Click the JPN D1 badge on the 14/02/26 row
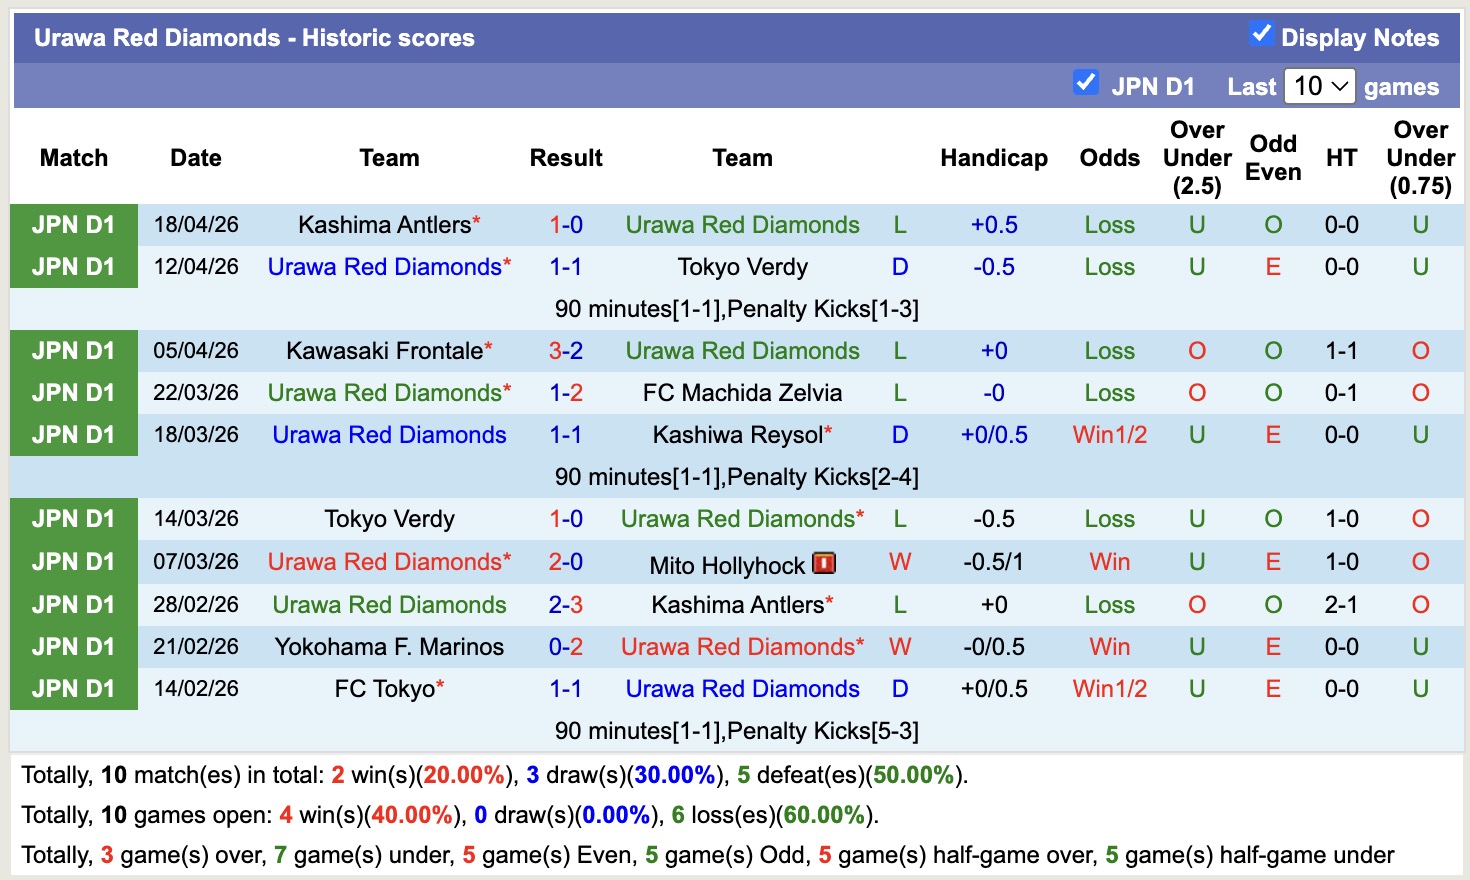 pos(73,688)
